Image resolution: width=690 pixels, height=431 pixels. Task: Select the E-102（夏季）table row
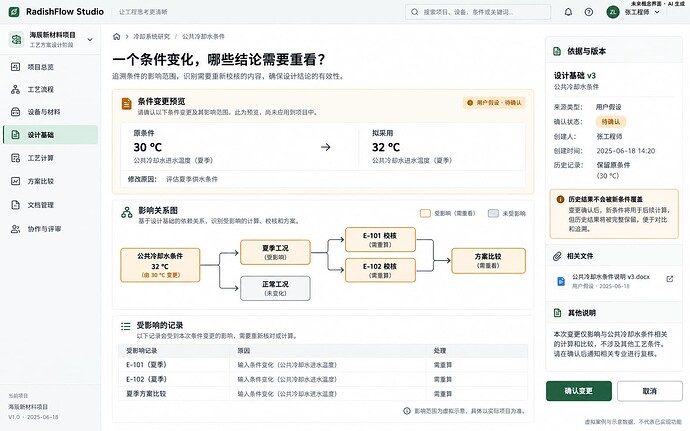coord(323,379)
